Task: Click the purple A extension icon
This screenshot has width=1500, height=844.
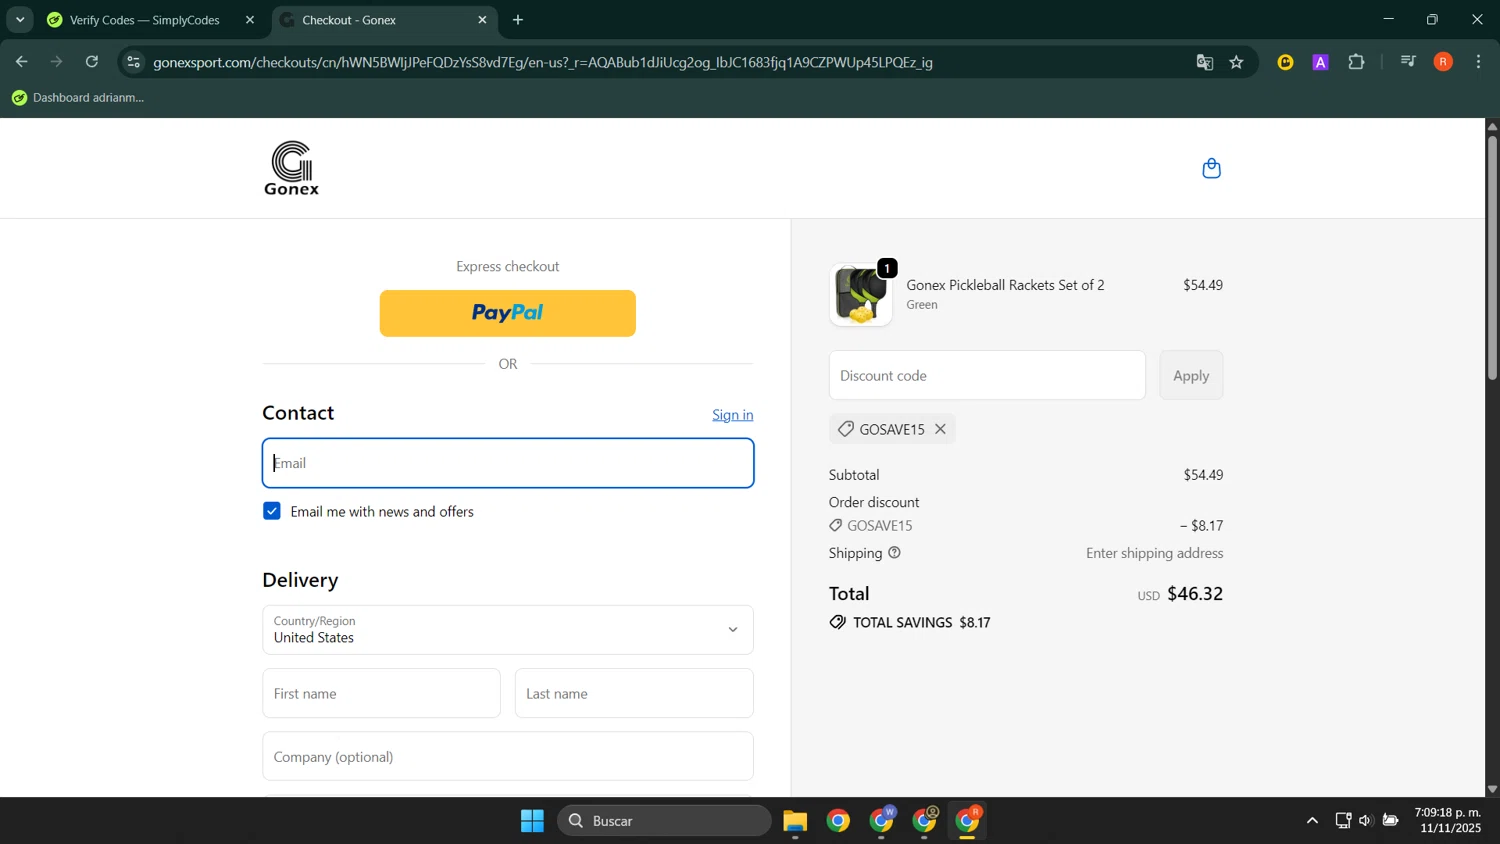Action: [1321, 62]
